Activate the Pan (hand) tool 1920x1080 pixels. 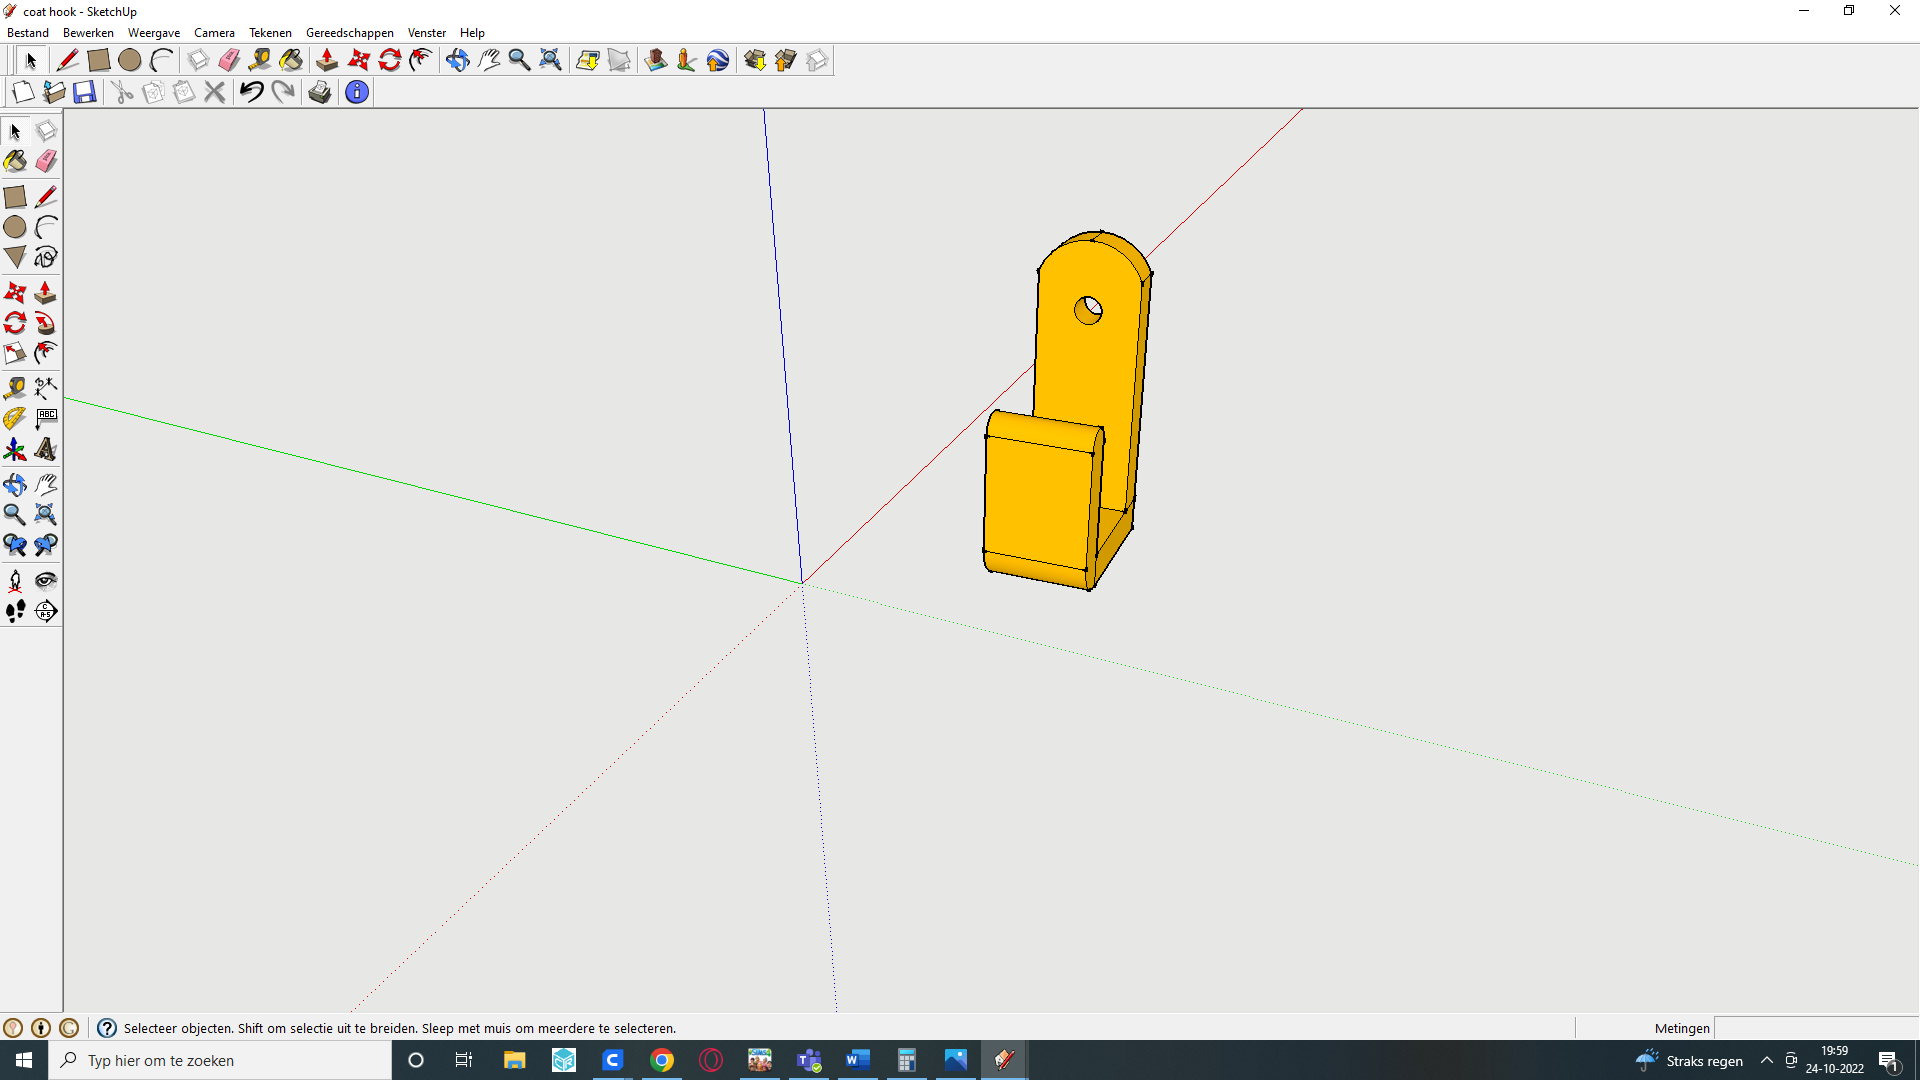pyautogui.click(x=46, y=484)
